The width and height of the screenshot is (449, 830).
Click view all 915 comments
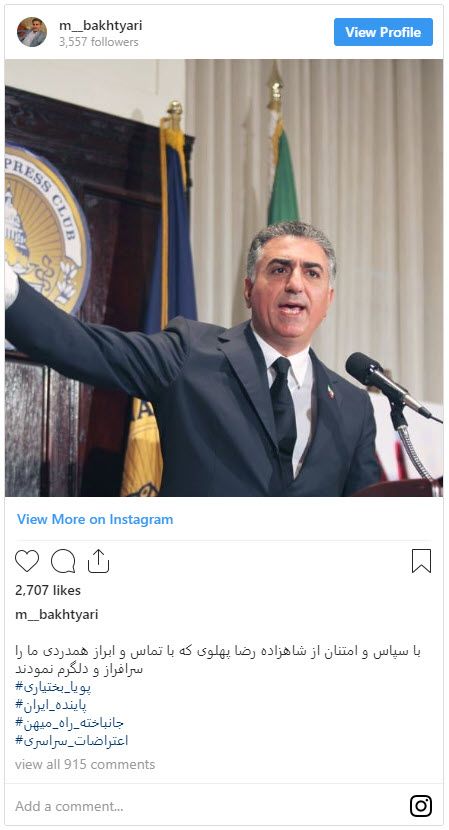point(85,764)
